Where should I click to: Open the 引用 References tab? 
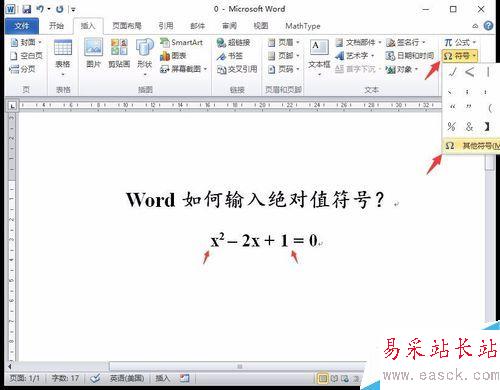[x=166, y=26]
